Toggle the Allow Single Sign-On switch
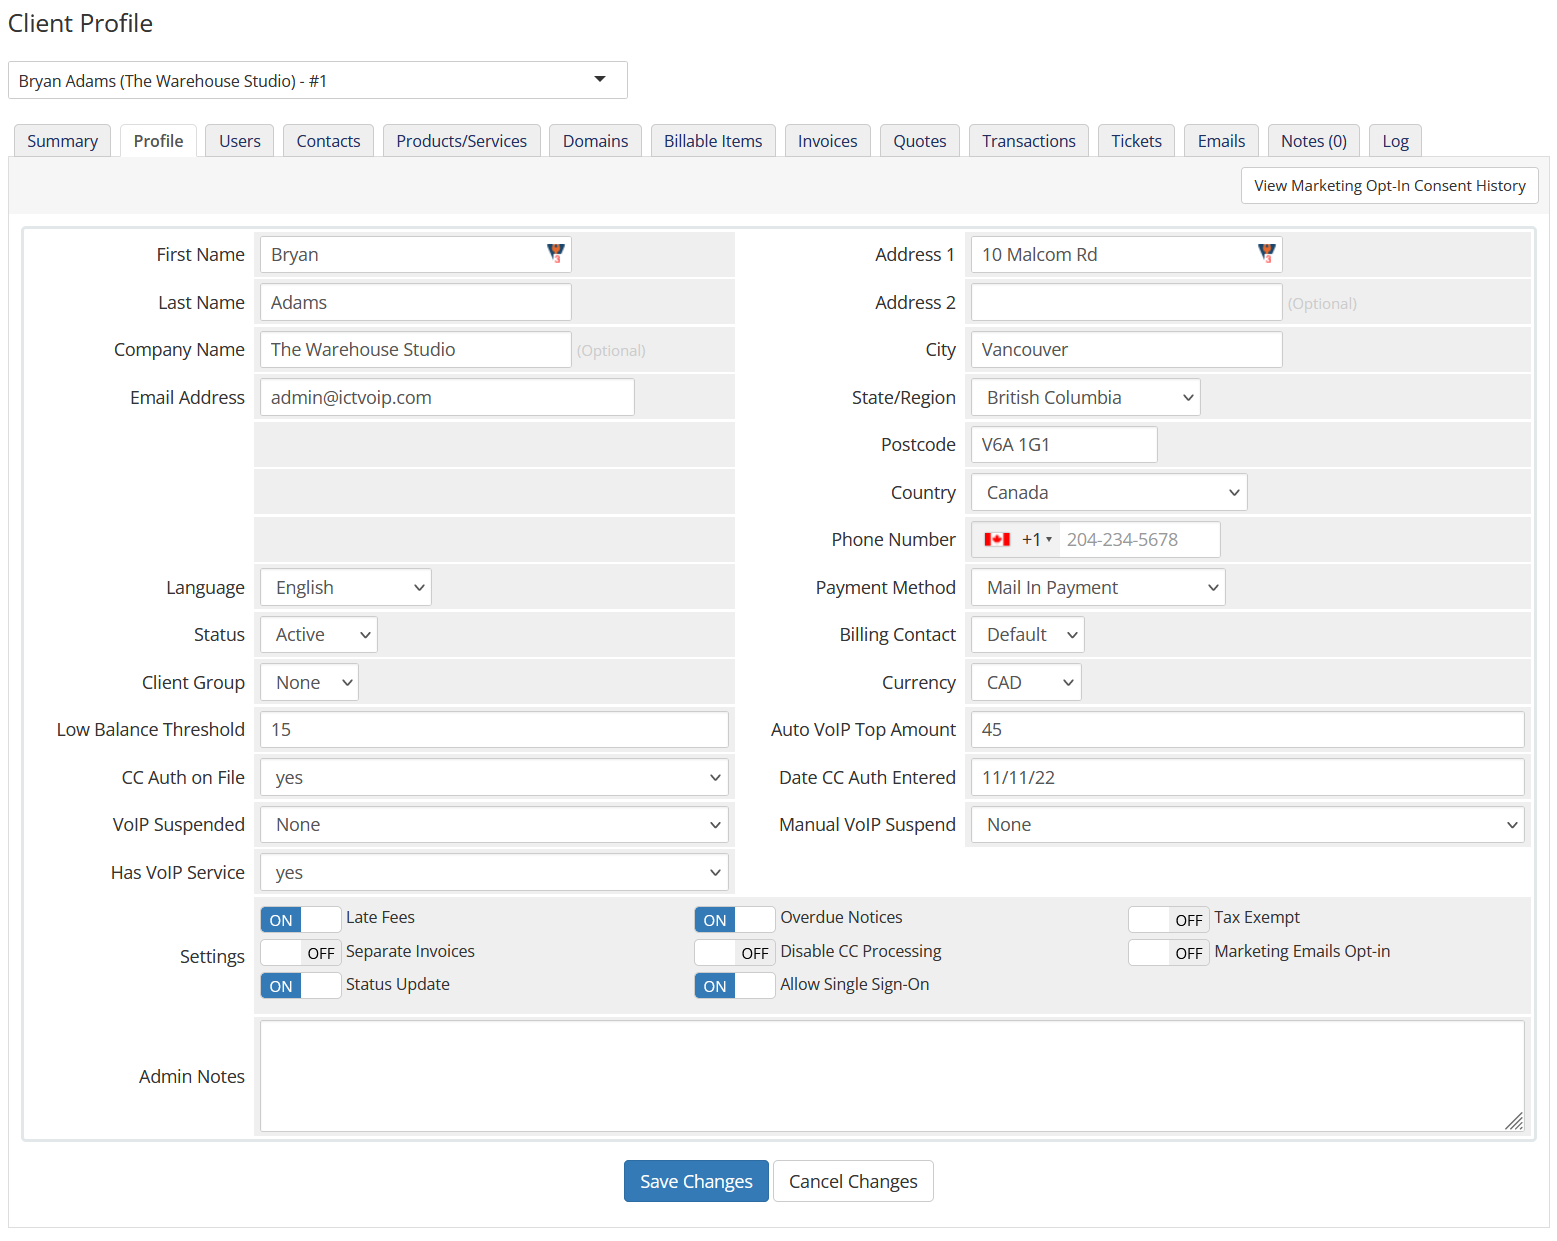The height and width of the screenshot is (1241, 1557). (735, 985)
